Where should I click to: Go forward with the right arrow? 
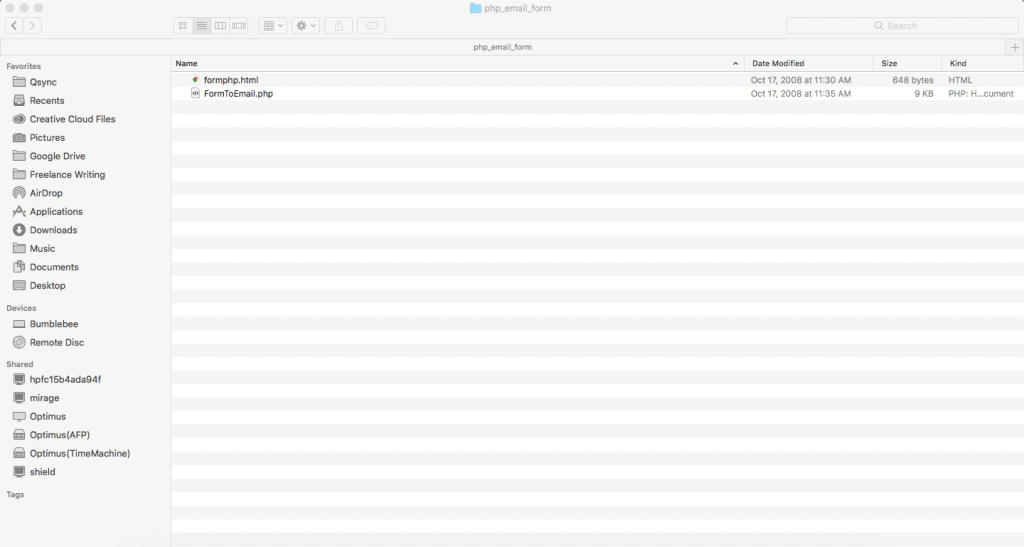tap(33, 25)
